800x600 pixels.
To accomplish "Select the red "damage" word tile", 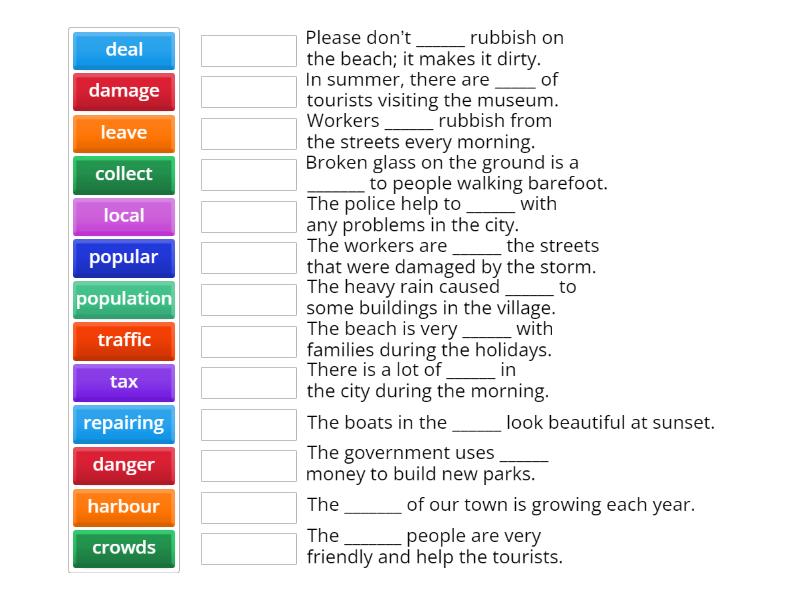I will 124,91.
